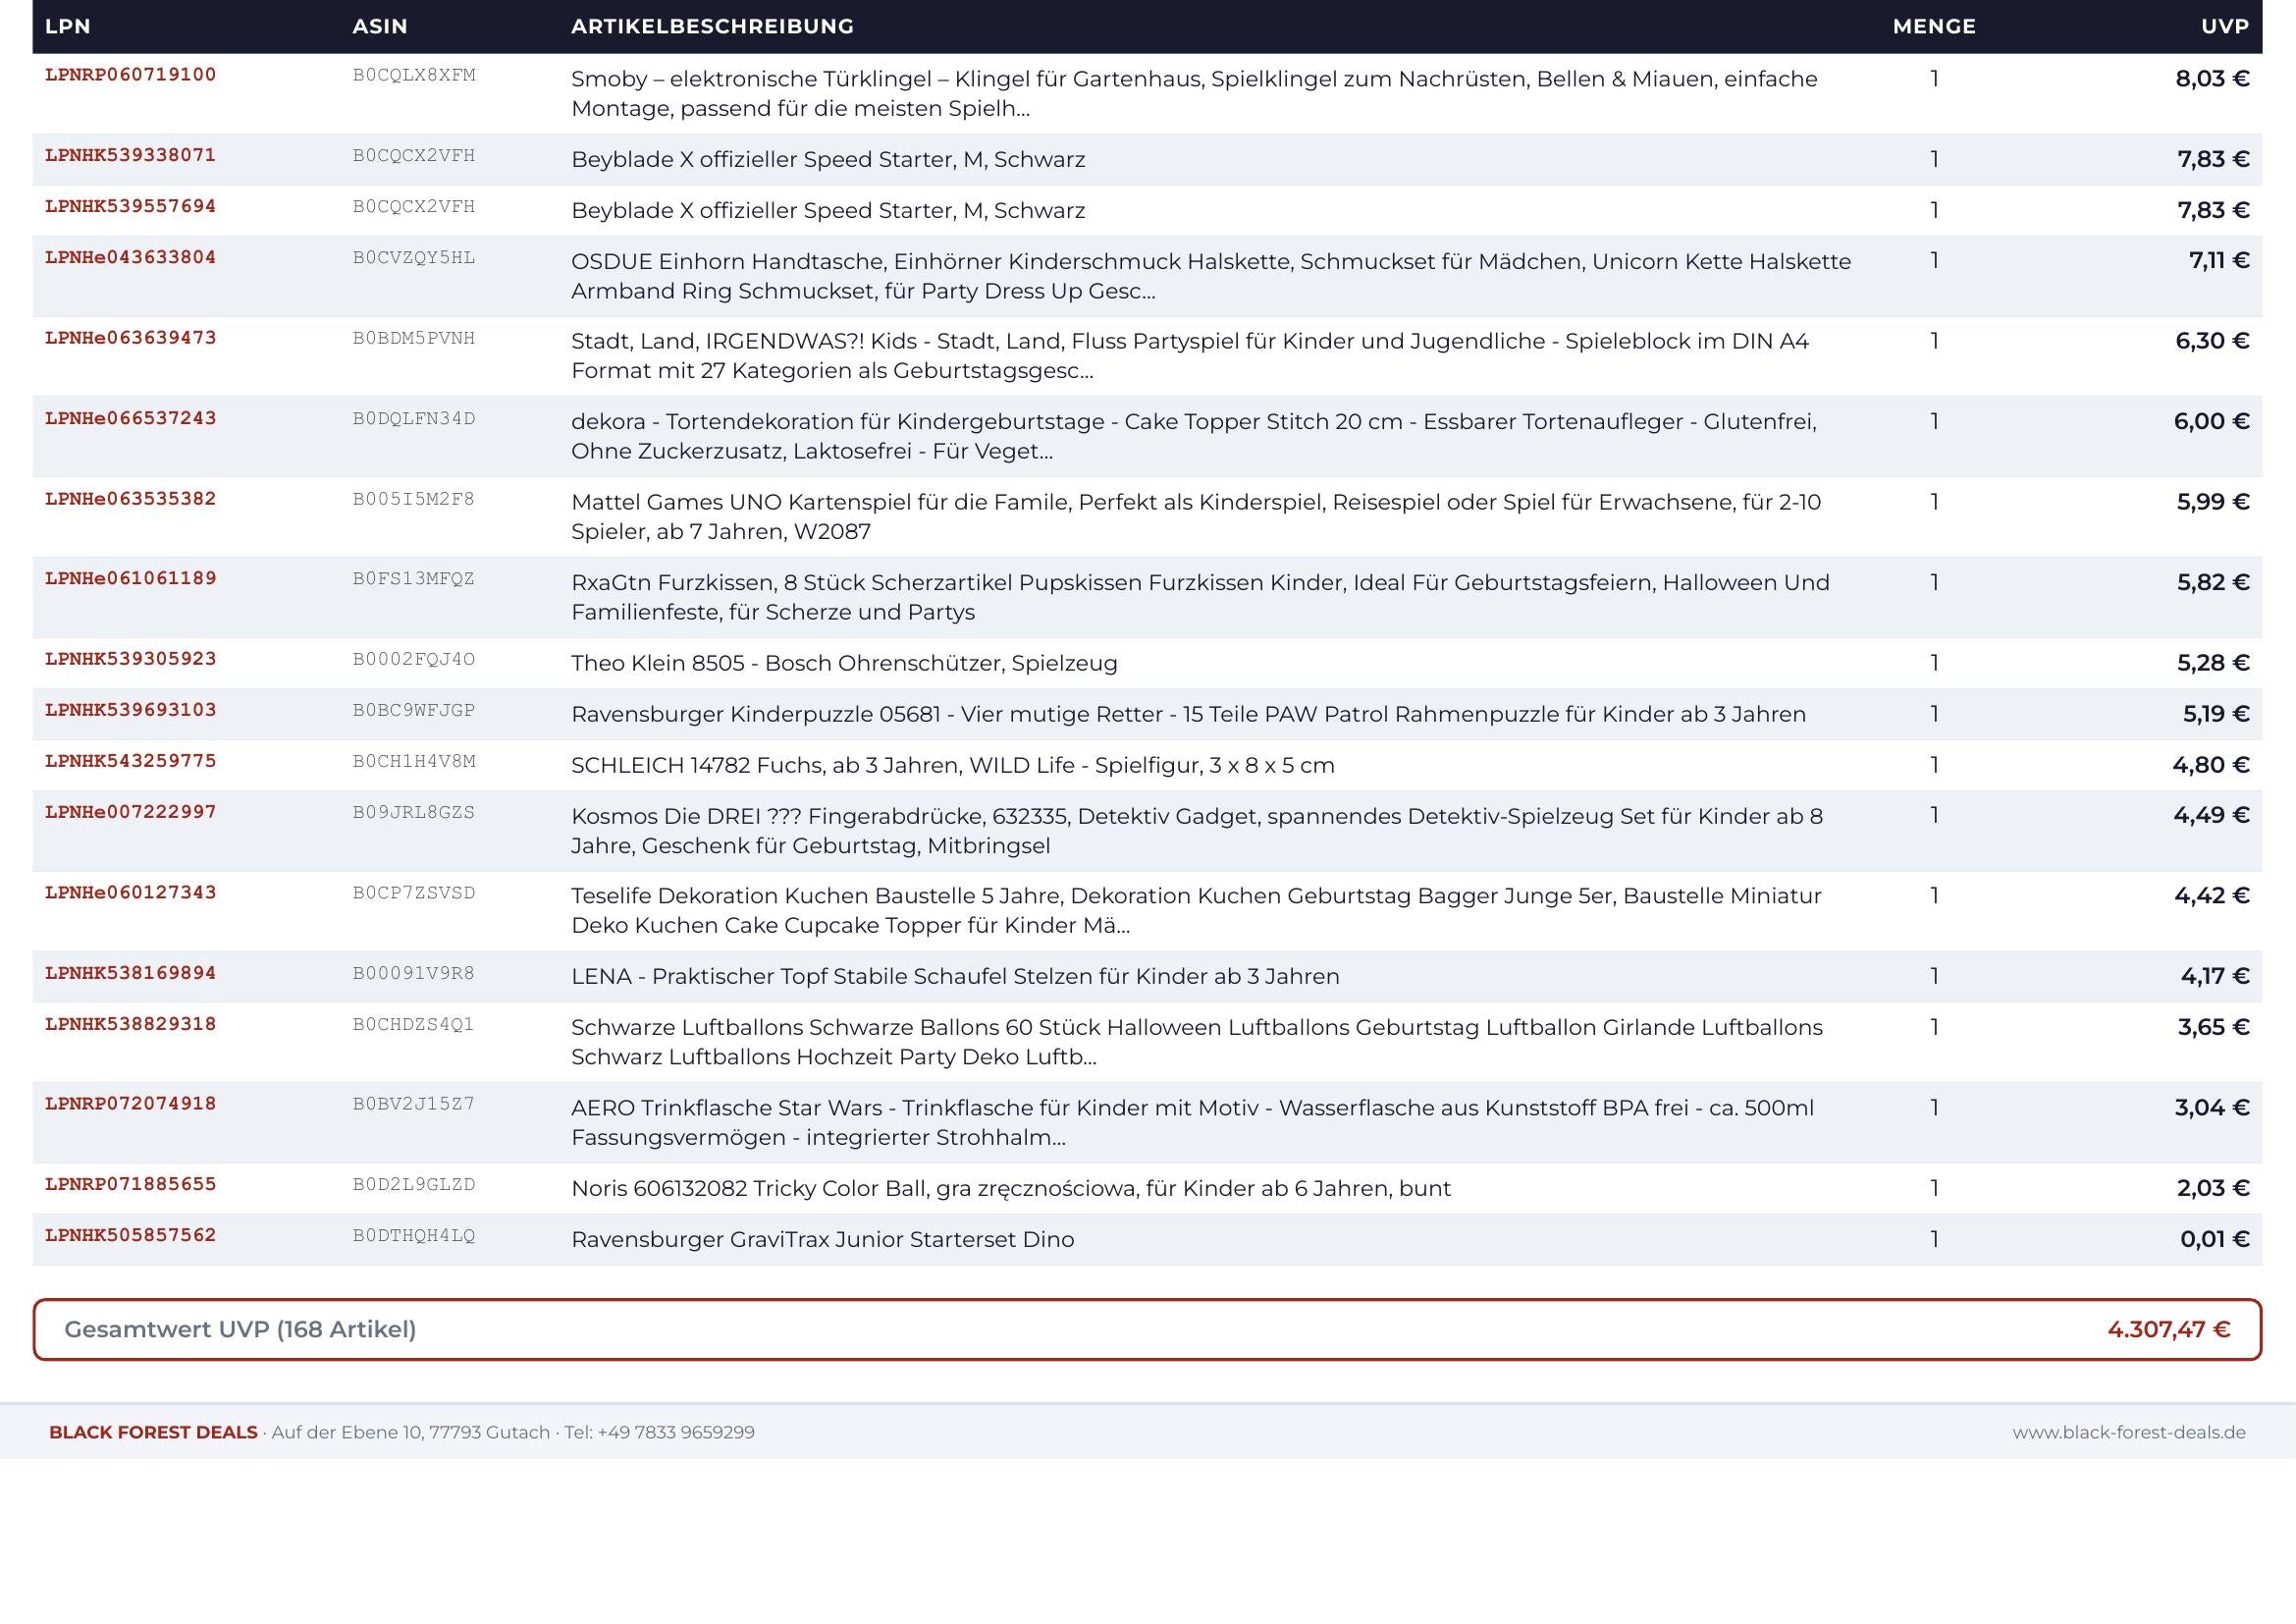The height and width of the screenshot is (1624, 2296).
Task: Select ASIN B0DQLFN34D
Action: (x=414, y=418)
